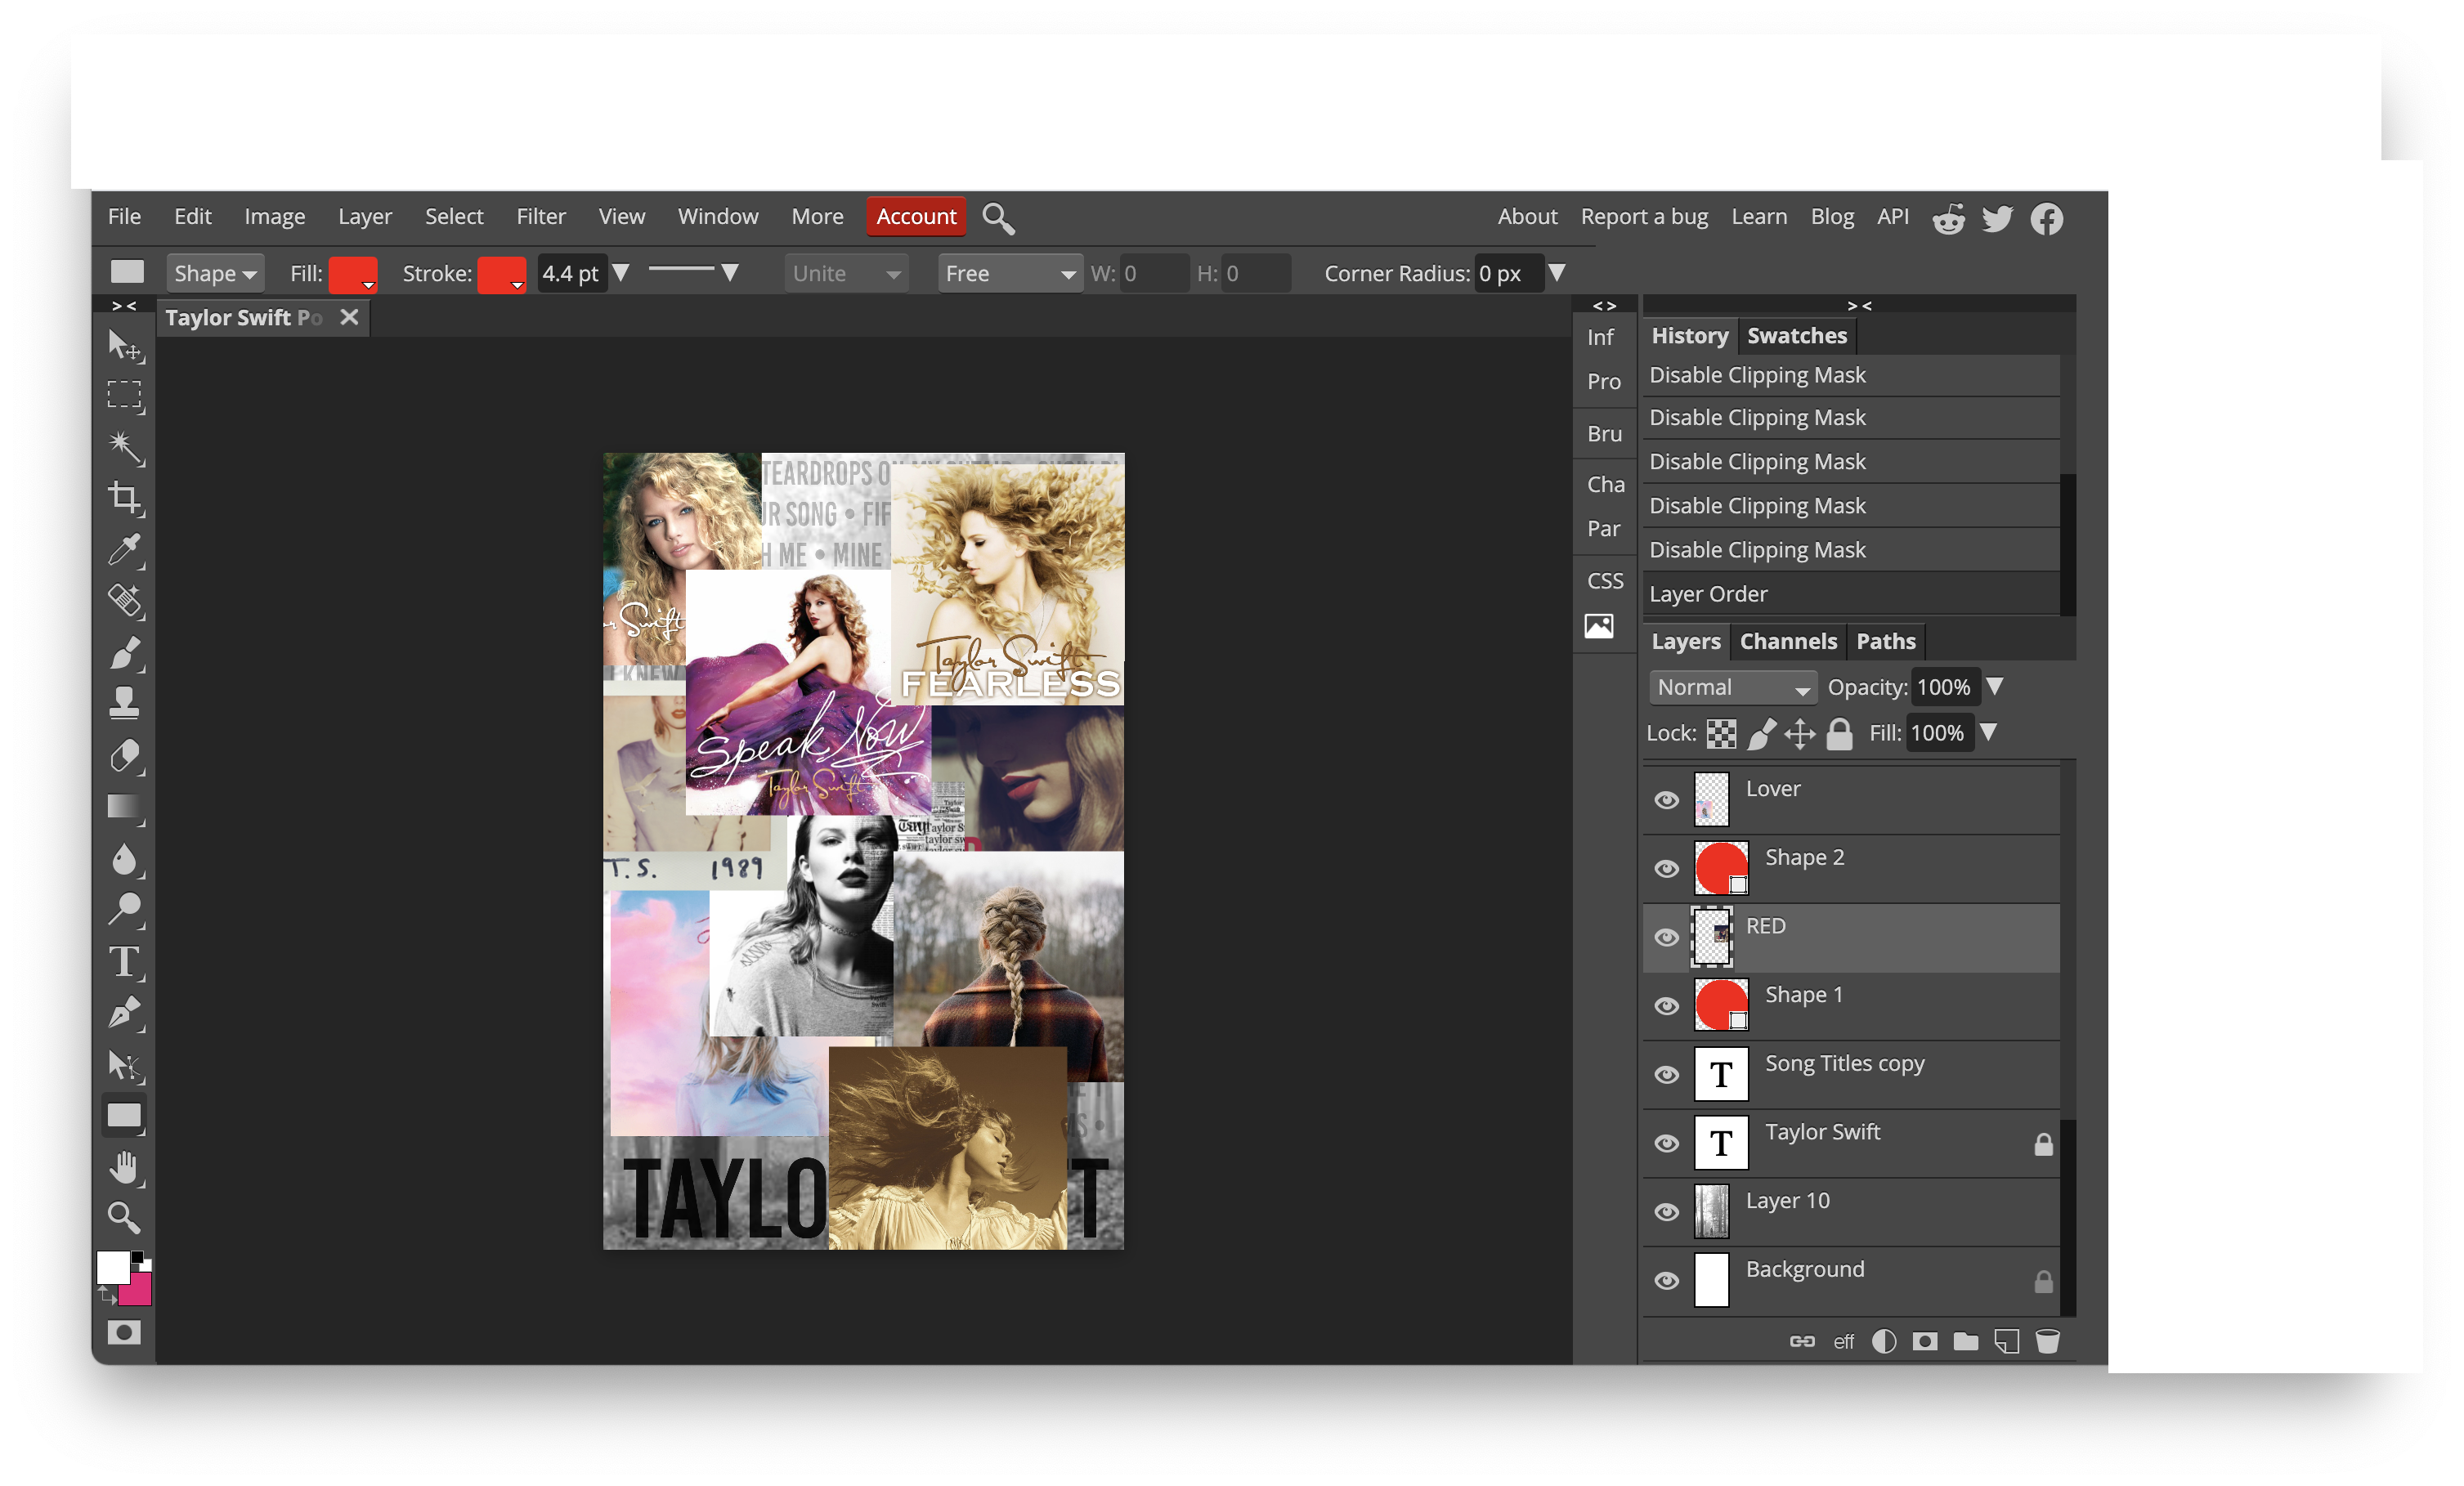2464x1486 pixels.
Task: Select the Eraser tool
Action: (x=125, y=756)
